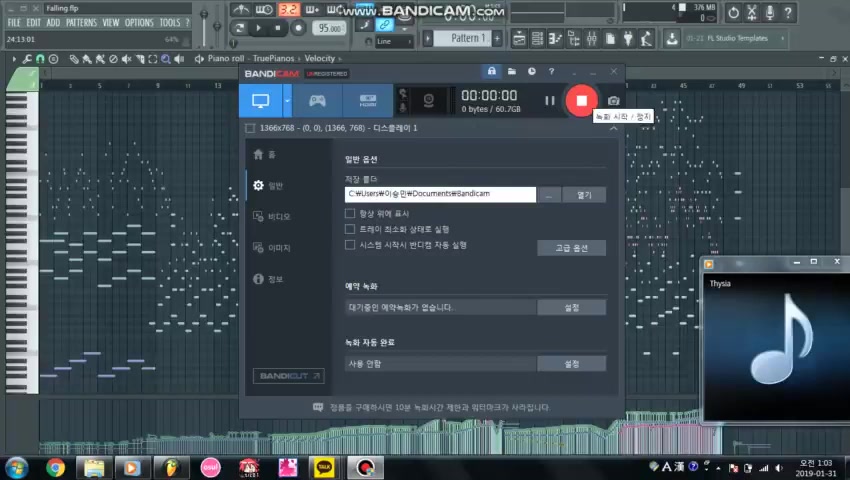This screenshot has width=850, height=480.
Task: Click the BANDICUT link button
Action: [x=288, y=376]
